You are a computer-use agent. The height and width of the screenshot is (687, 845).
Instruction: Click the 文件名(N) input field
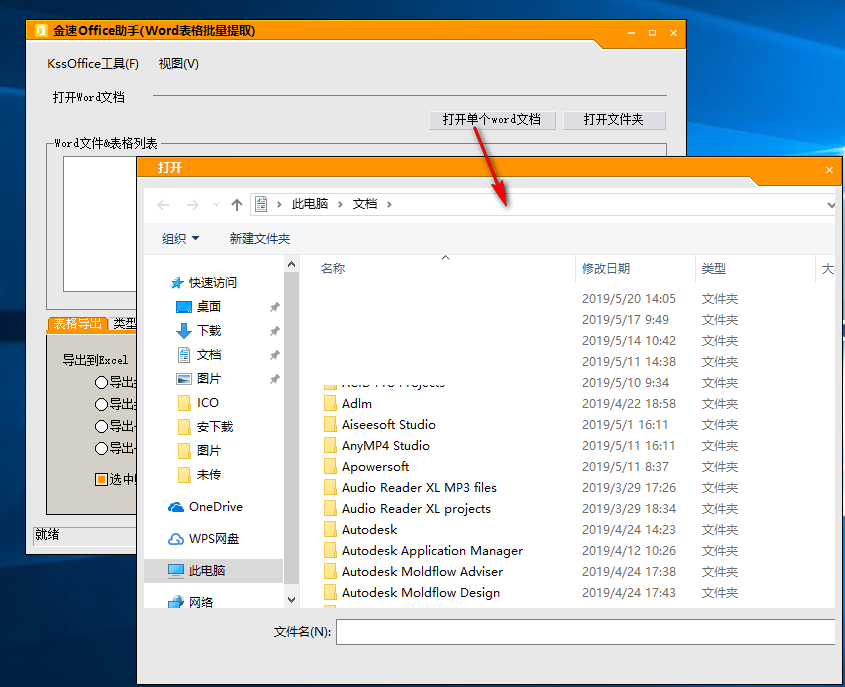click(586, 632)
